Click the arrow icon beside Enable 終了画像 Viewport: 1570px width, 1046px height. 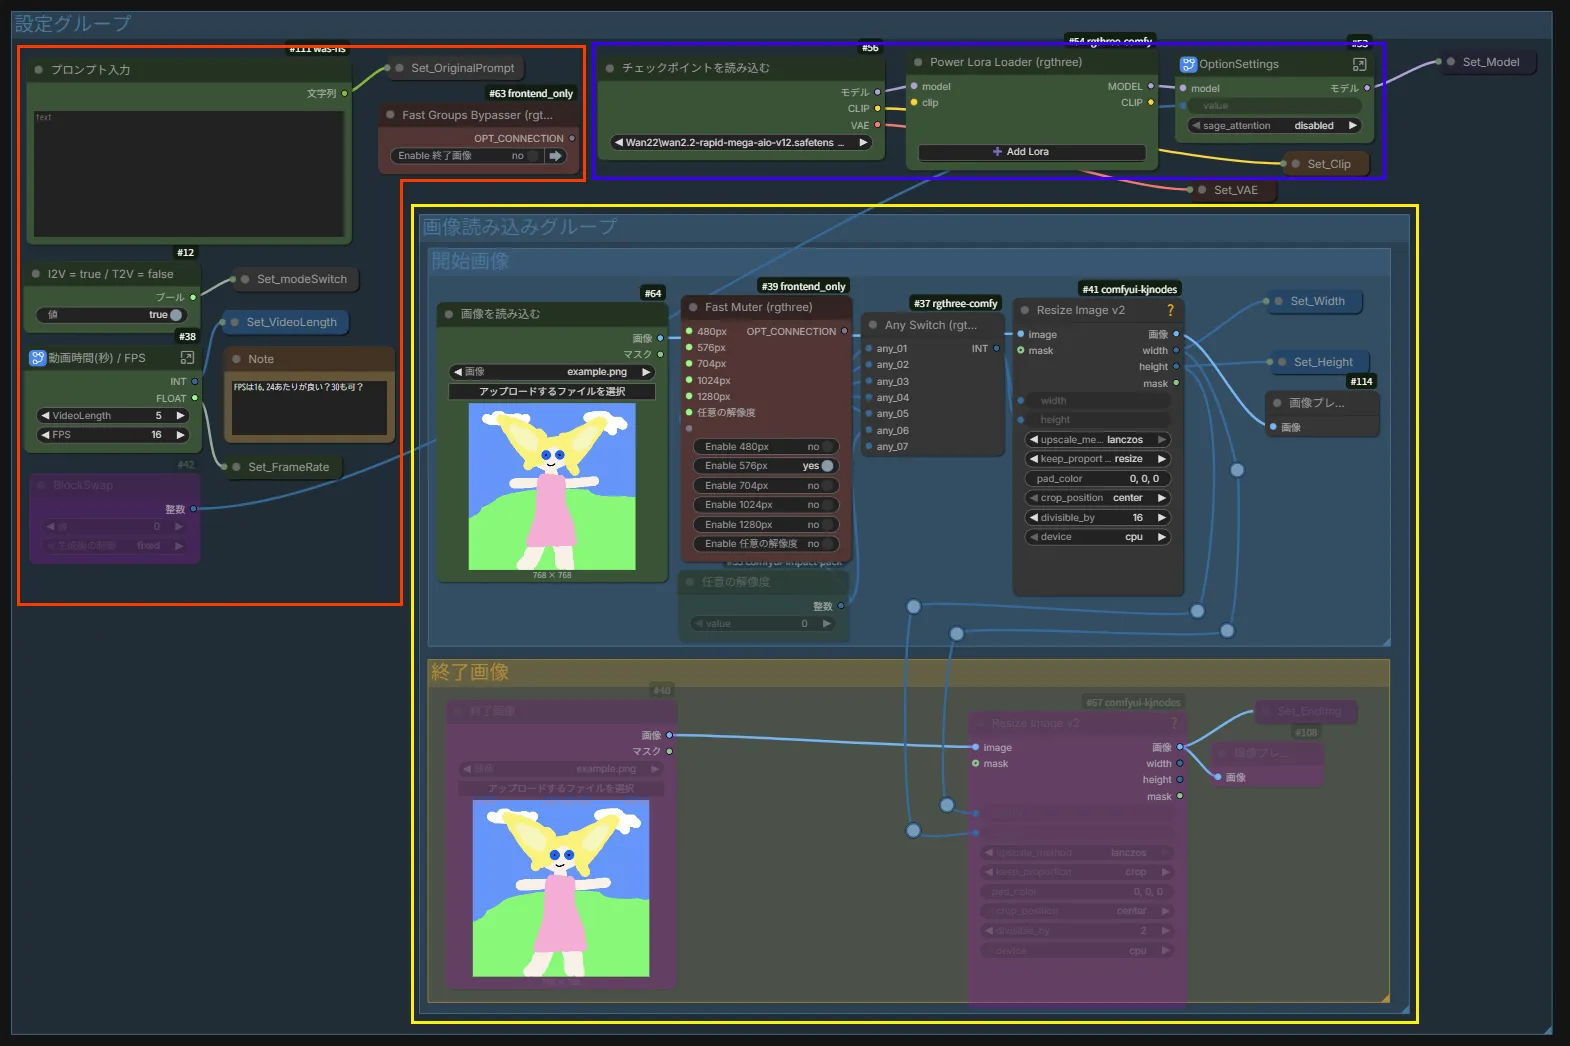(x=556, y=156)
